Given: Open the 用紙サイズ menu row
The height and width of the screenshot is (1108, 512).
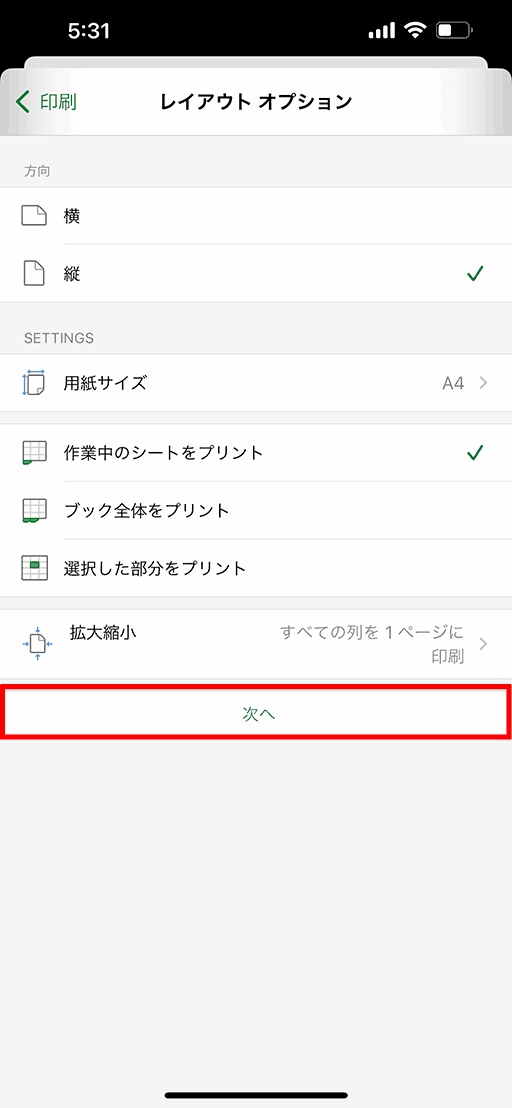Looking at the screenshot, I should click(256, 383).
